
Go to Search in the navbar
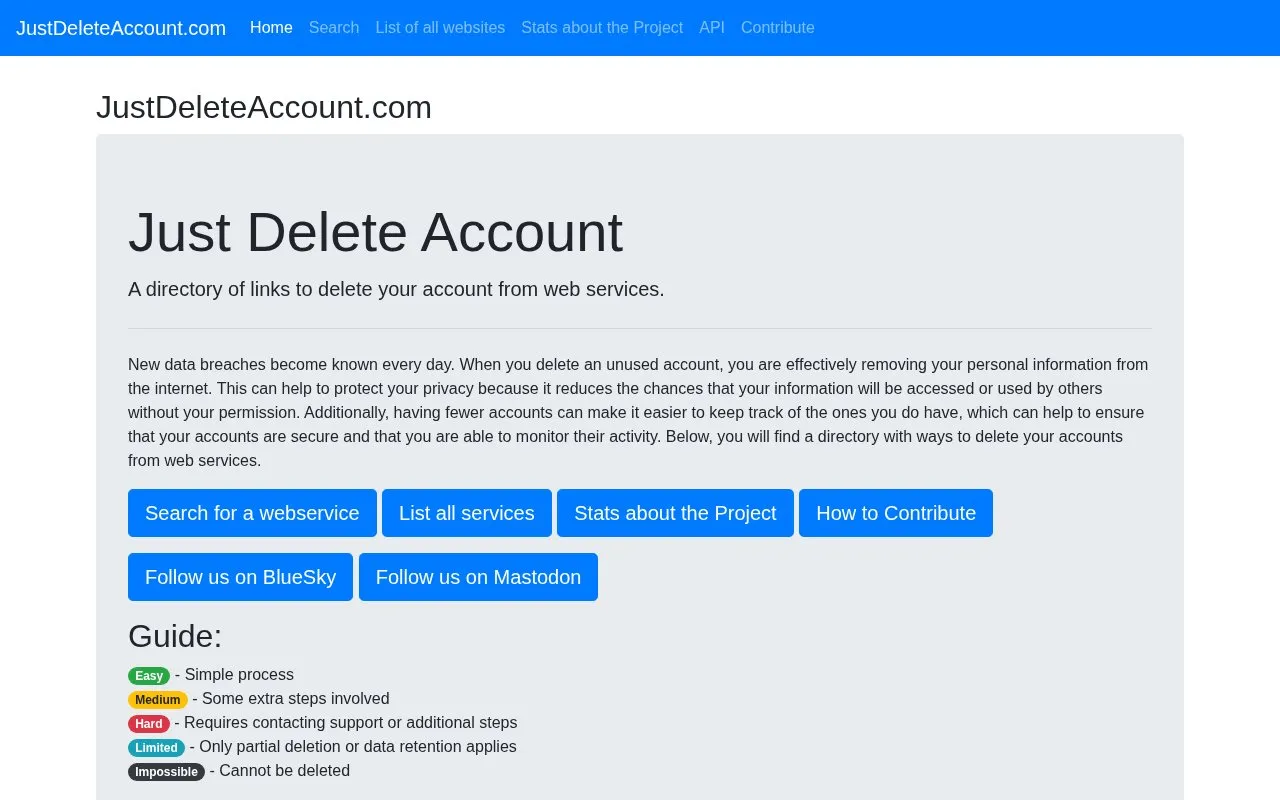pyautogui.click(x=334, y=28)
